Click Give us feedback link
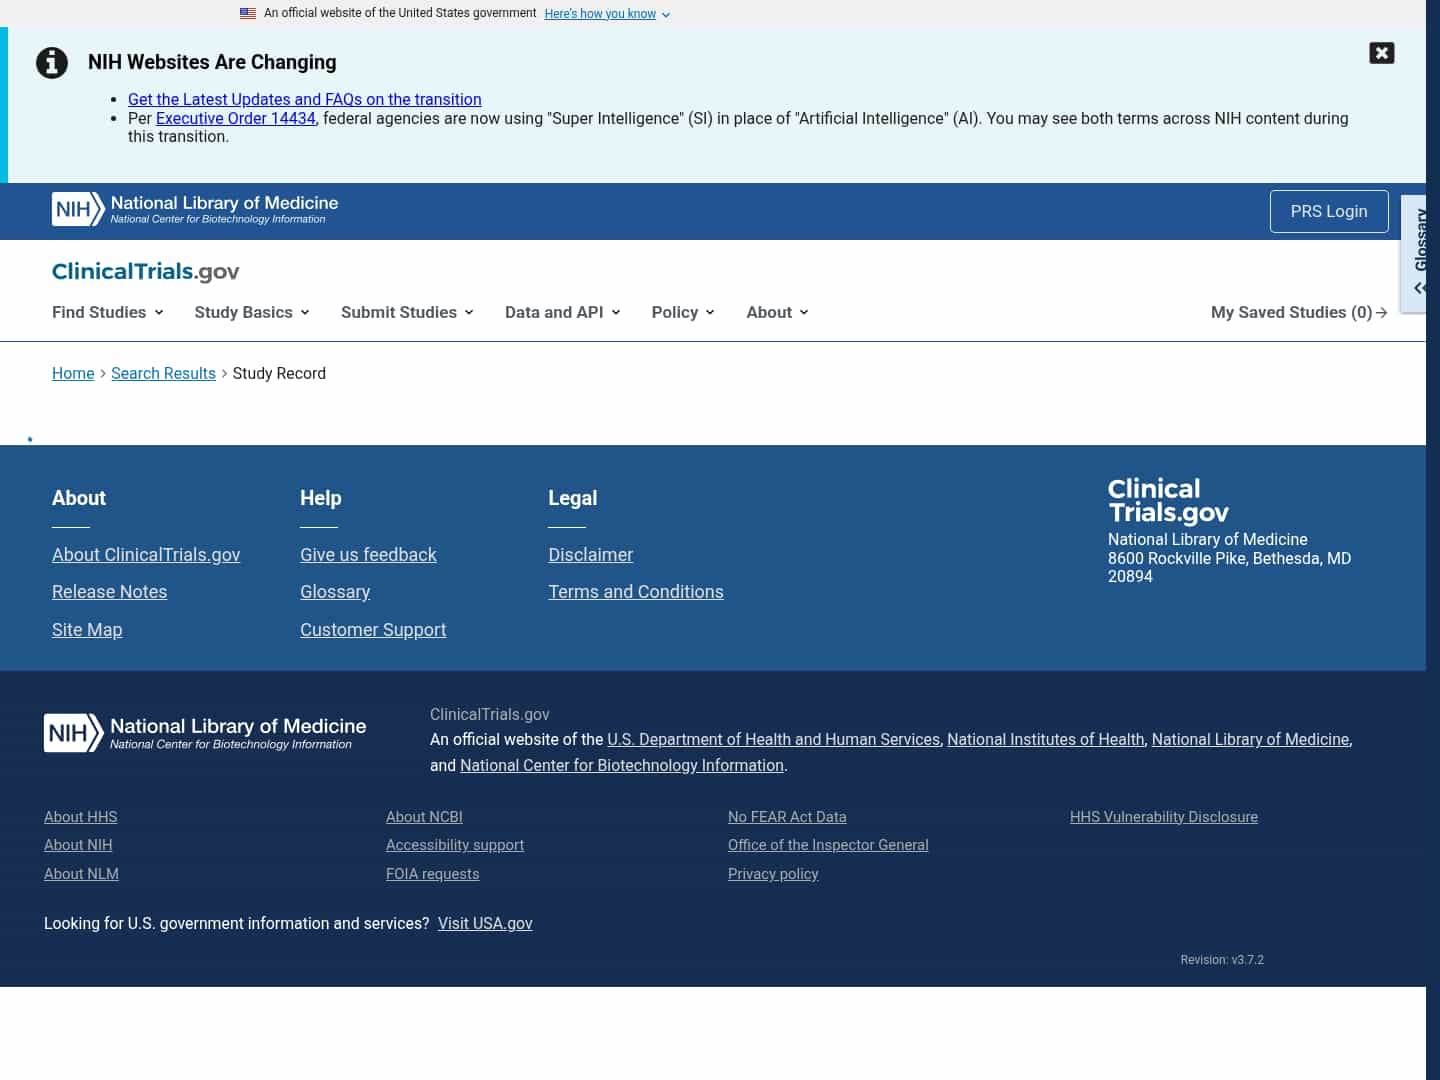The image size is (1440, 1080). coord(368,555)
